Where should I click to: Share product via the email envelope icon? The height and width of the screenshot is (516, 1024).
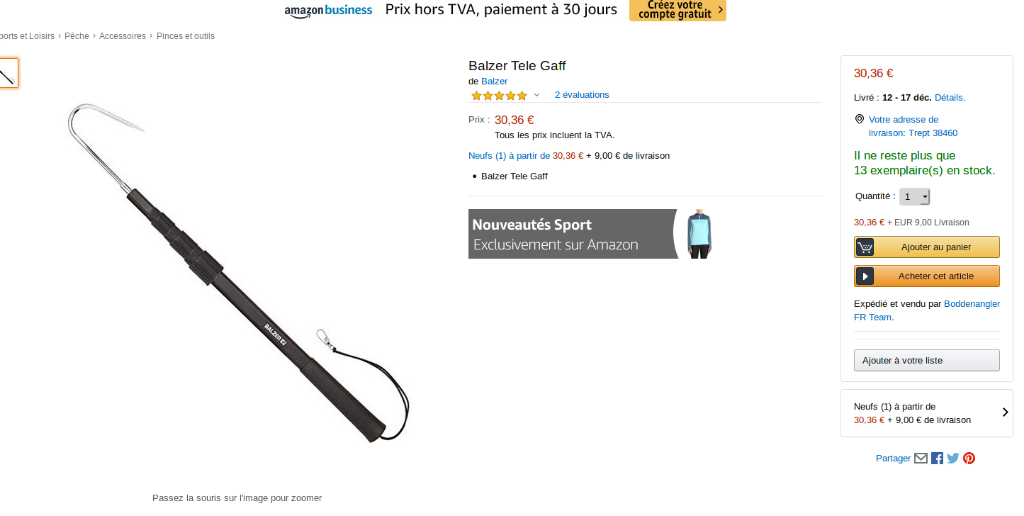coord(920,458)
